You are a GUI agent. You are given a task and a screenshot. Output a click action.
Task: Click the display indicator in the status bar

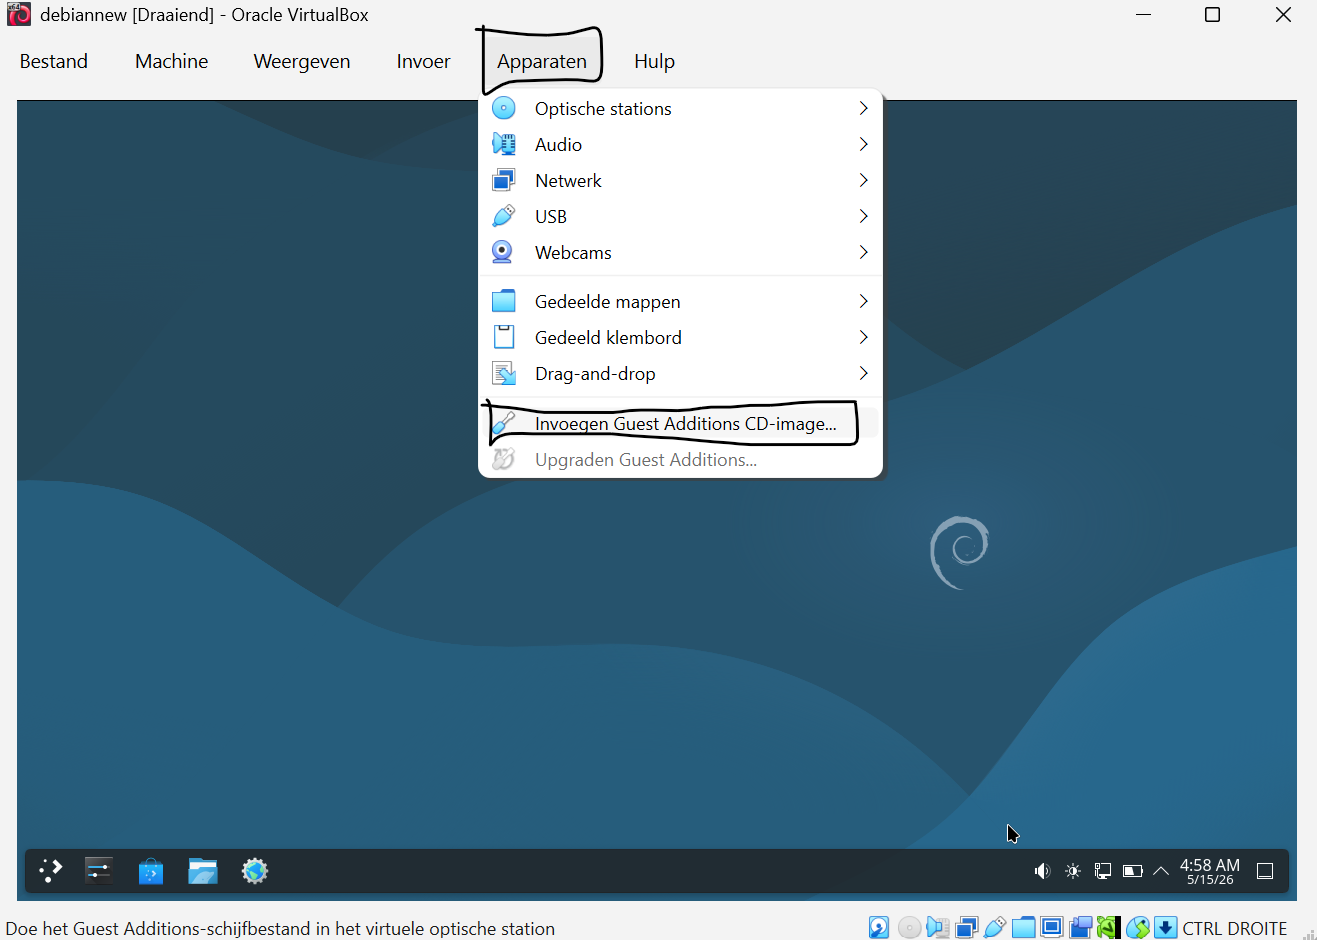1052,928
